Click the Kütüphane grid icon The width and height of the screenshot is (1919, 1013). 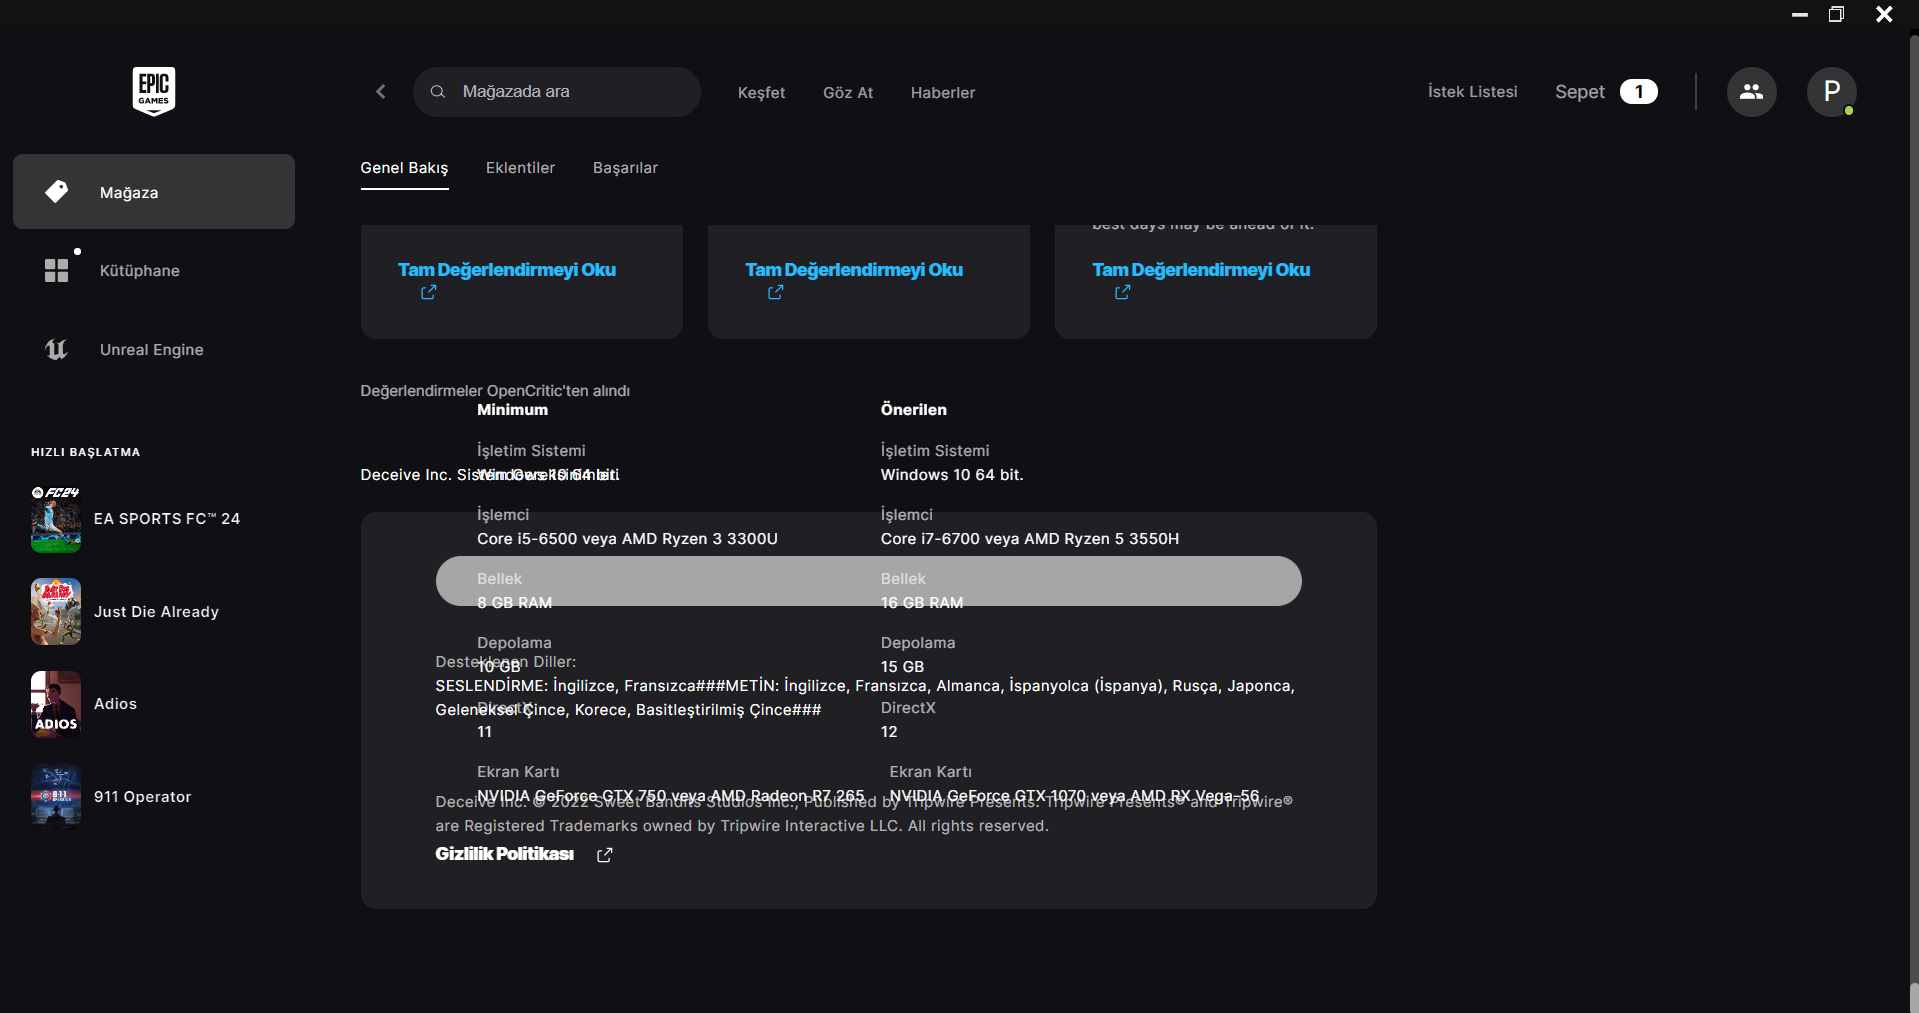pyautogui.click(x=57, y=270)
